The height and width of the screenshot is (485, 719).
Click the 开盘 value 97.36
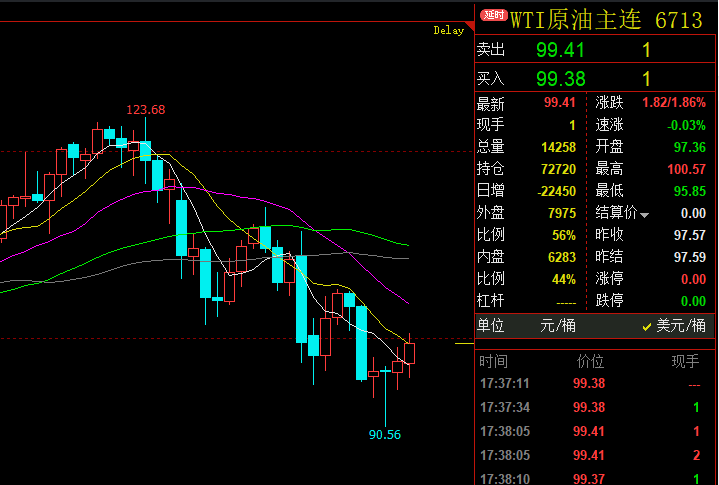tap(690, 147)
